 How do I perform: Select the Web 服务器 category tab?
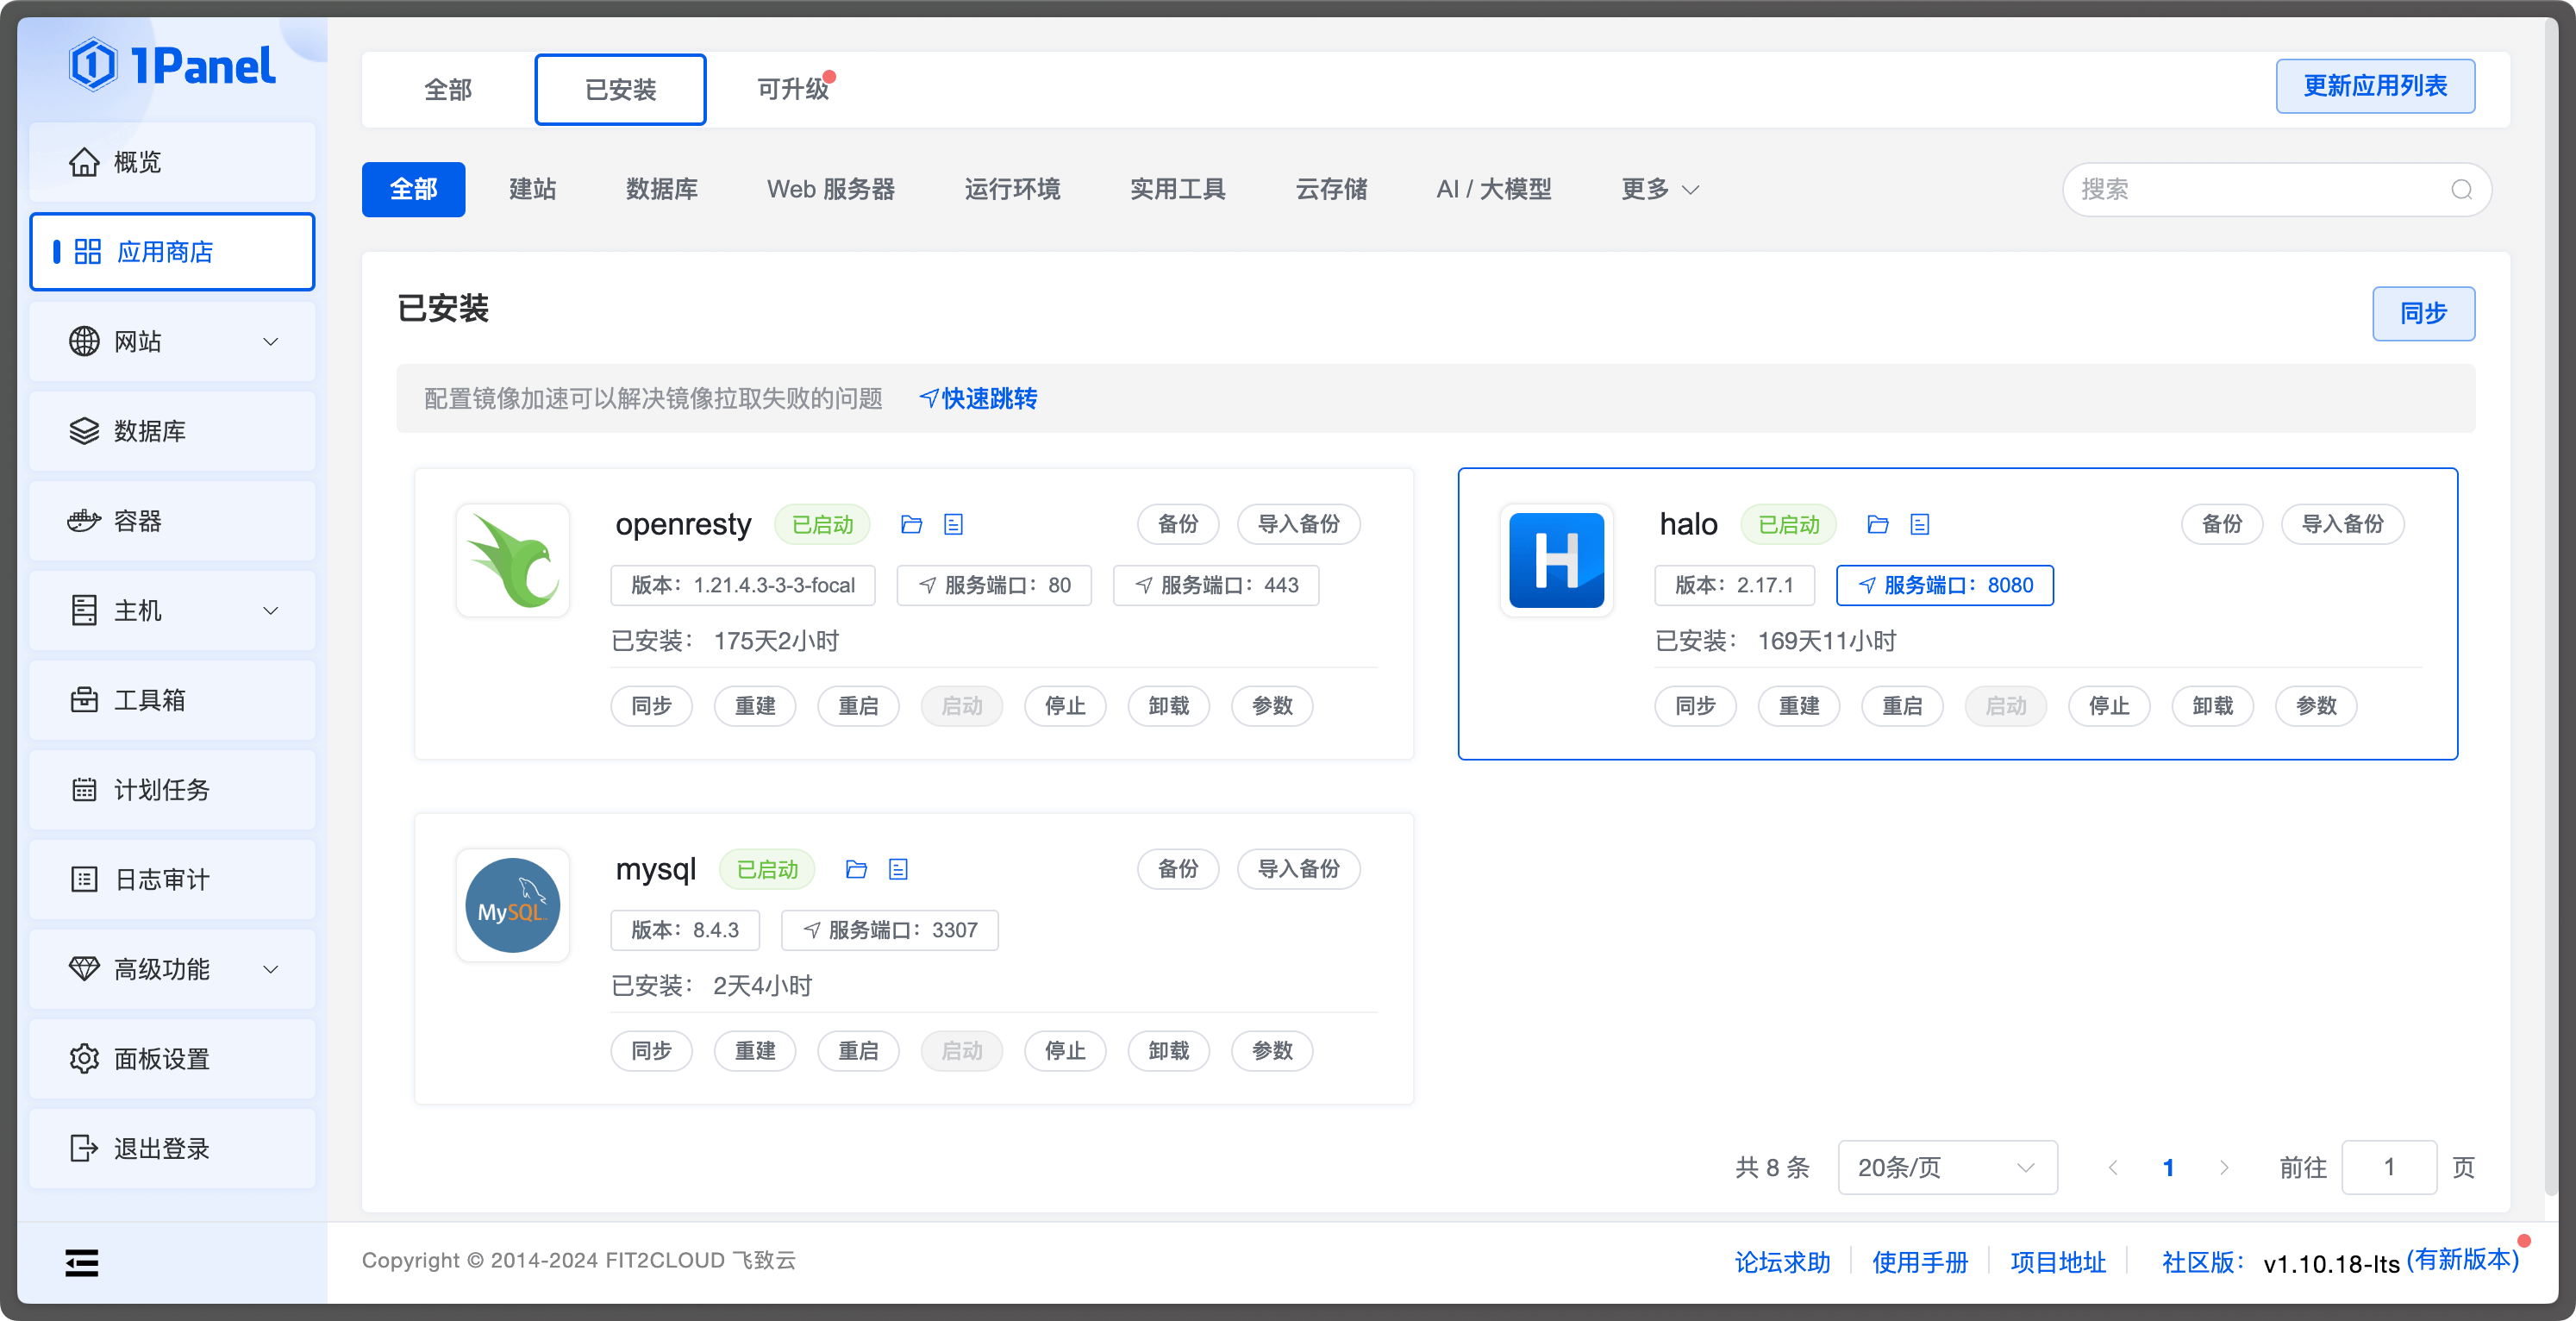point(830,189)
